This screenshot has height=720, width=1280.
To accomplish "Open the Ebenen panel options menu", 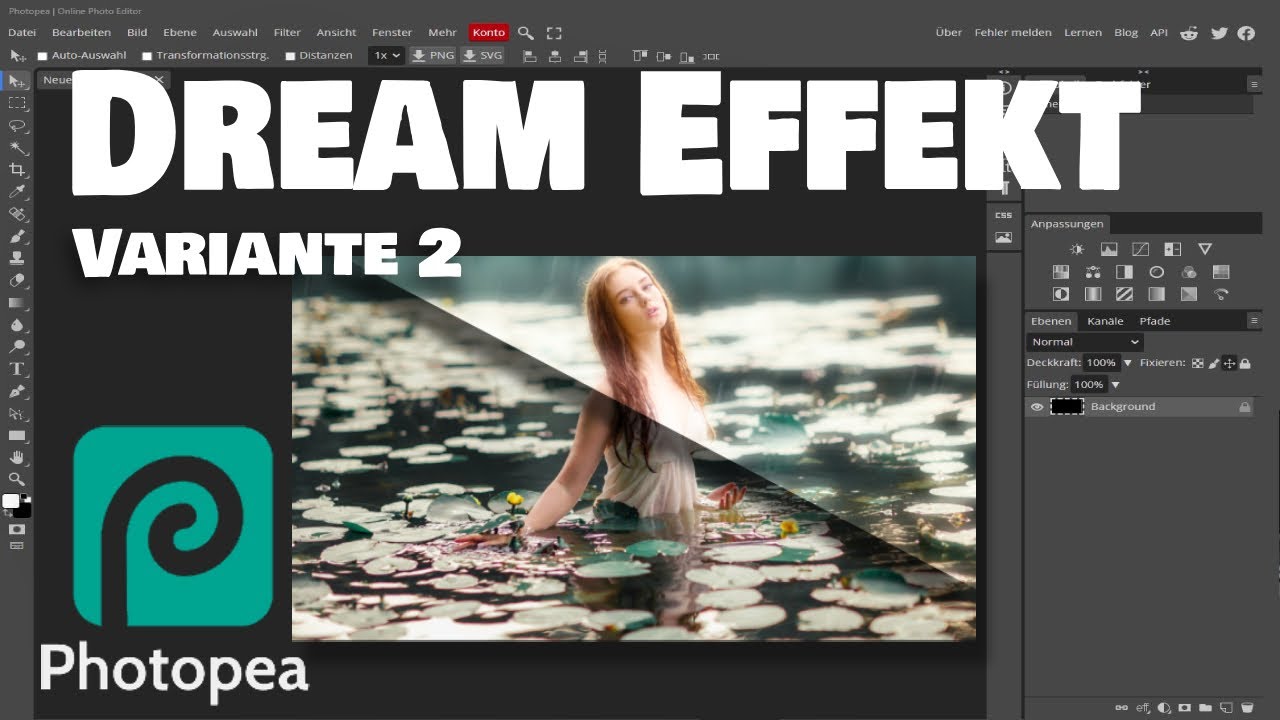I will (x=1254, y=321).
